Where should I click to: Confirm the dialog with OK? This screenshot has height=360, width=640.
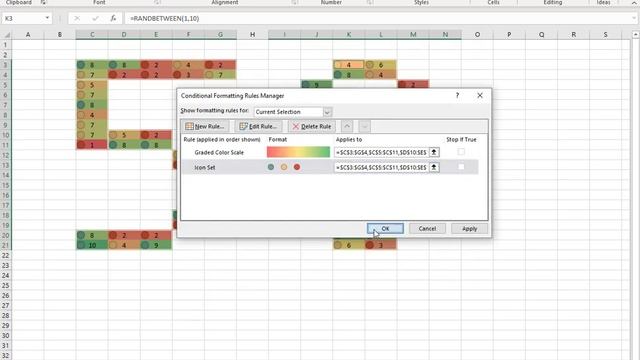tap(385, 229)
